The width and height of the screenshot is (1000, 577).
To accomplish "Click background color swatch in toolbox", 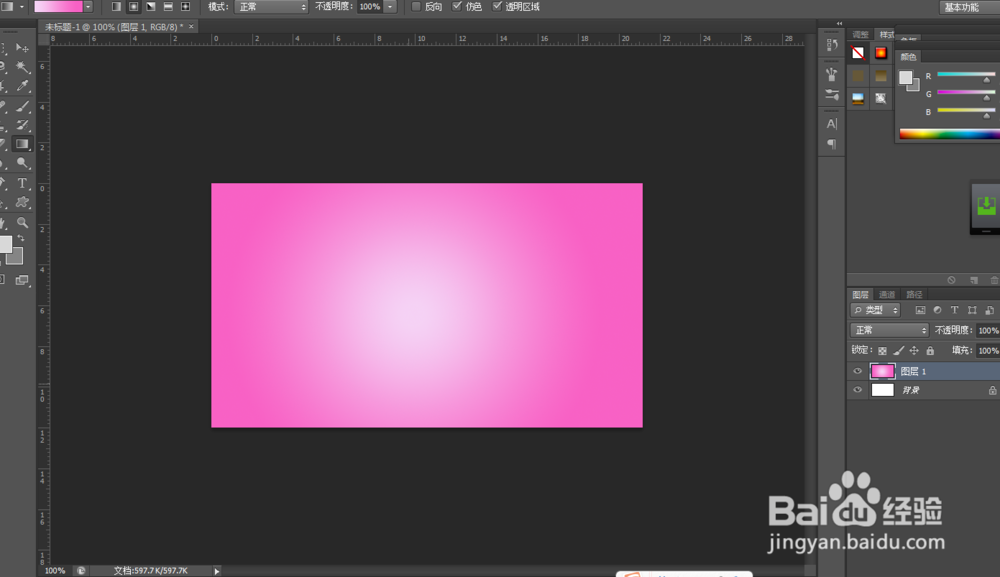I will [x=17, y=256].
